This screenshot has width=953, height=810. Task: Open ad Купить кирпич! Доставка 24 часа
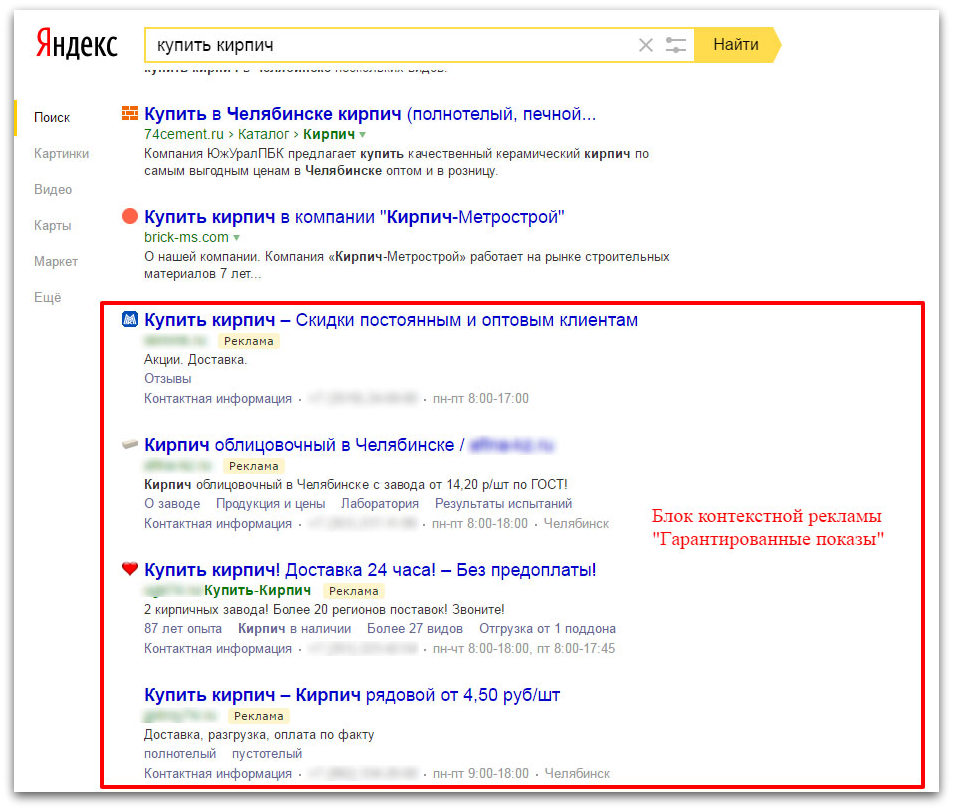[370, 570]
